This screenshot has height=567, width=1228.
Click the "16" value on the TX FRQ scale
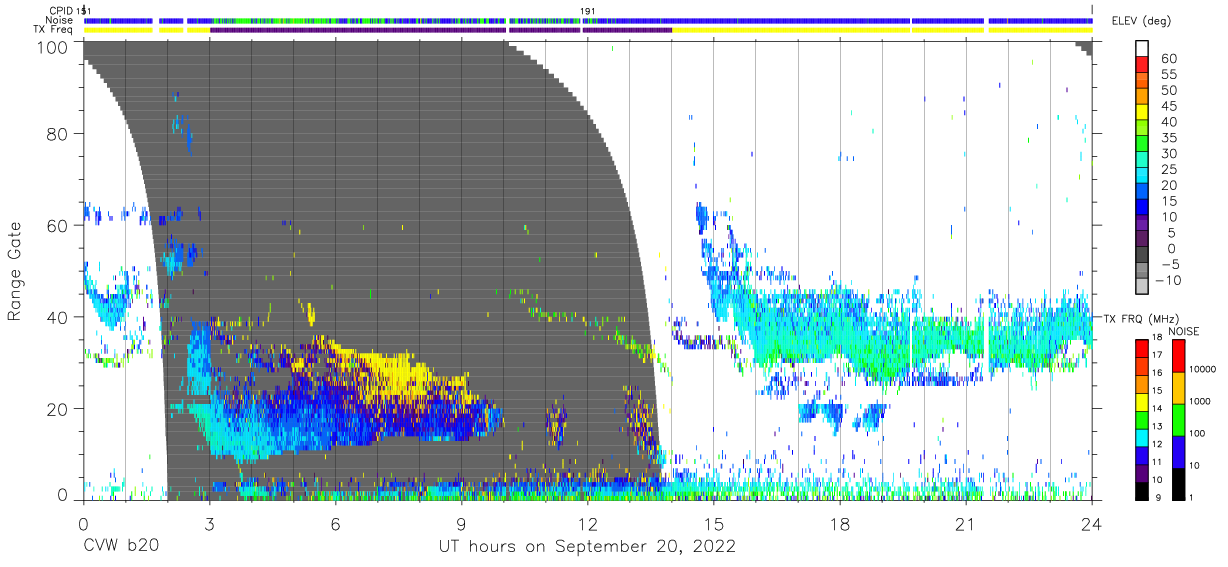pyautogui.click(x=1159, y=373)
